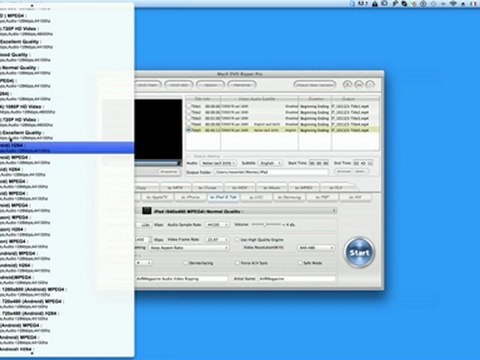Open the Keep Aspect Ratio dropdown

pyautogui.click(x=189, y=248)
